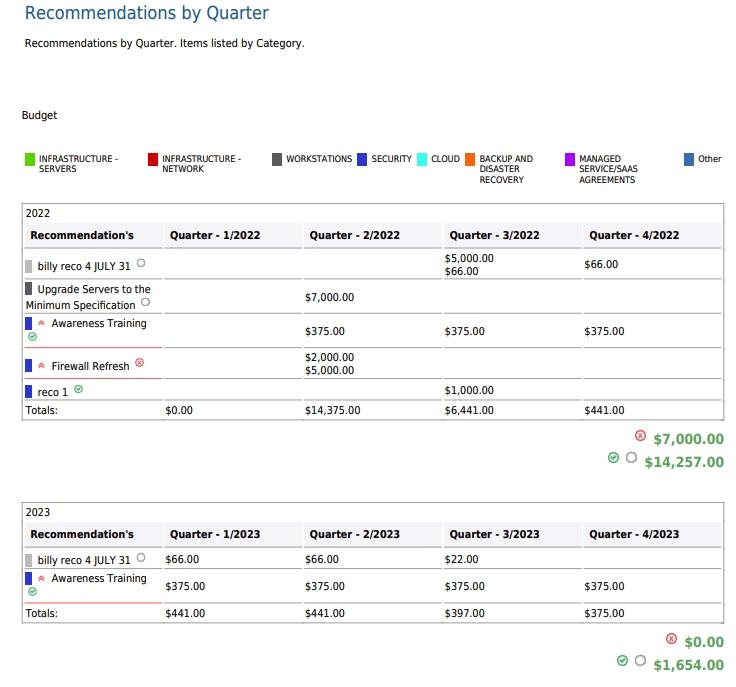Click the blue category swatch of reco 1 row

coord(29,391)
